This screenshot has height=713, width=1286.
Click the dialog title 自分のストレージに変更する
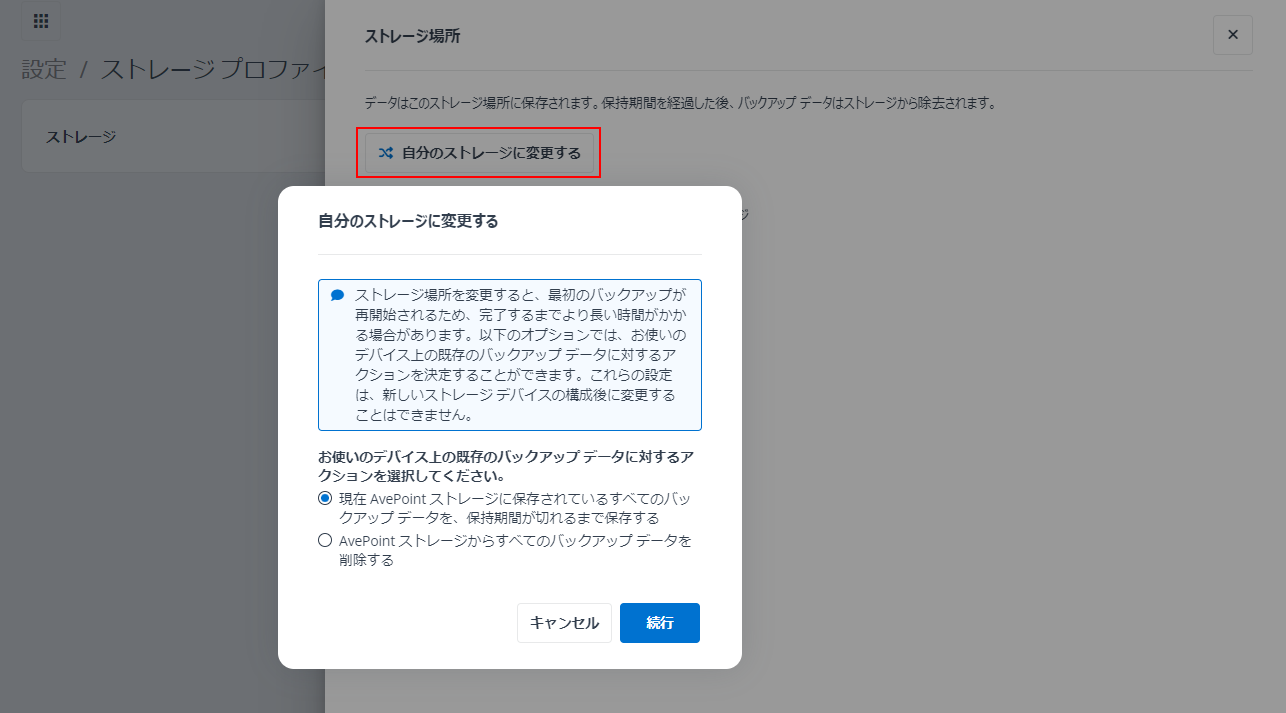click(x=408, y=221)
